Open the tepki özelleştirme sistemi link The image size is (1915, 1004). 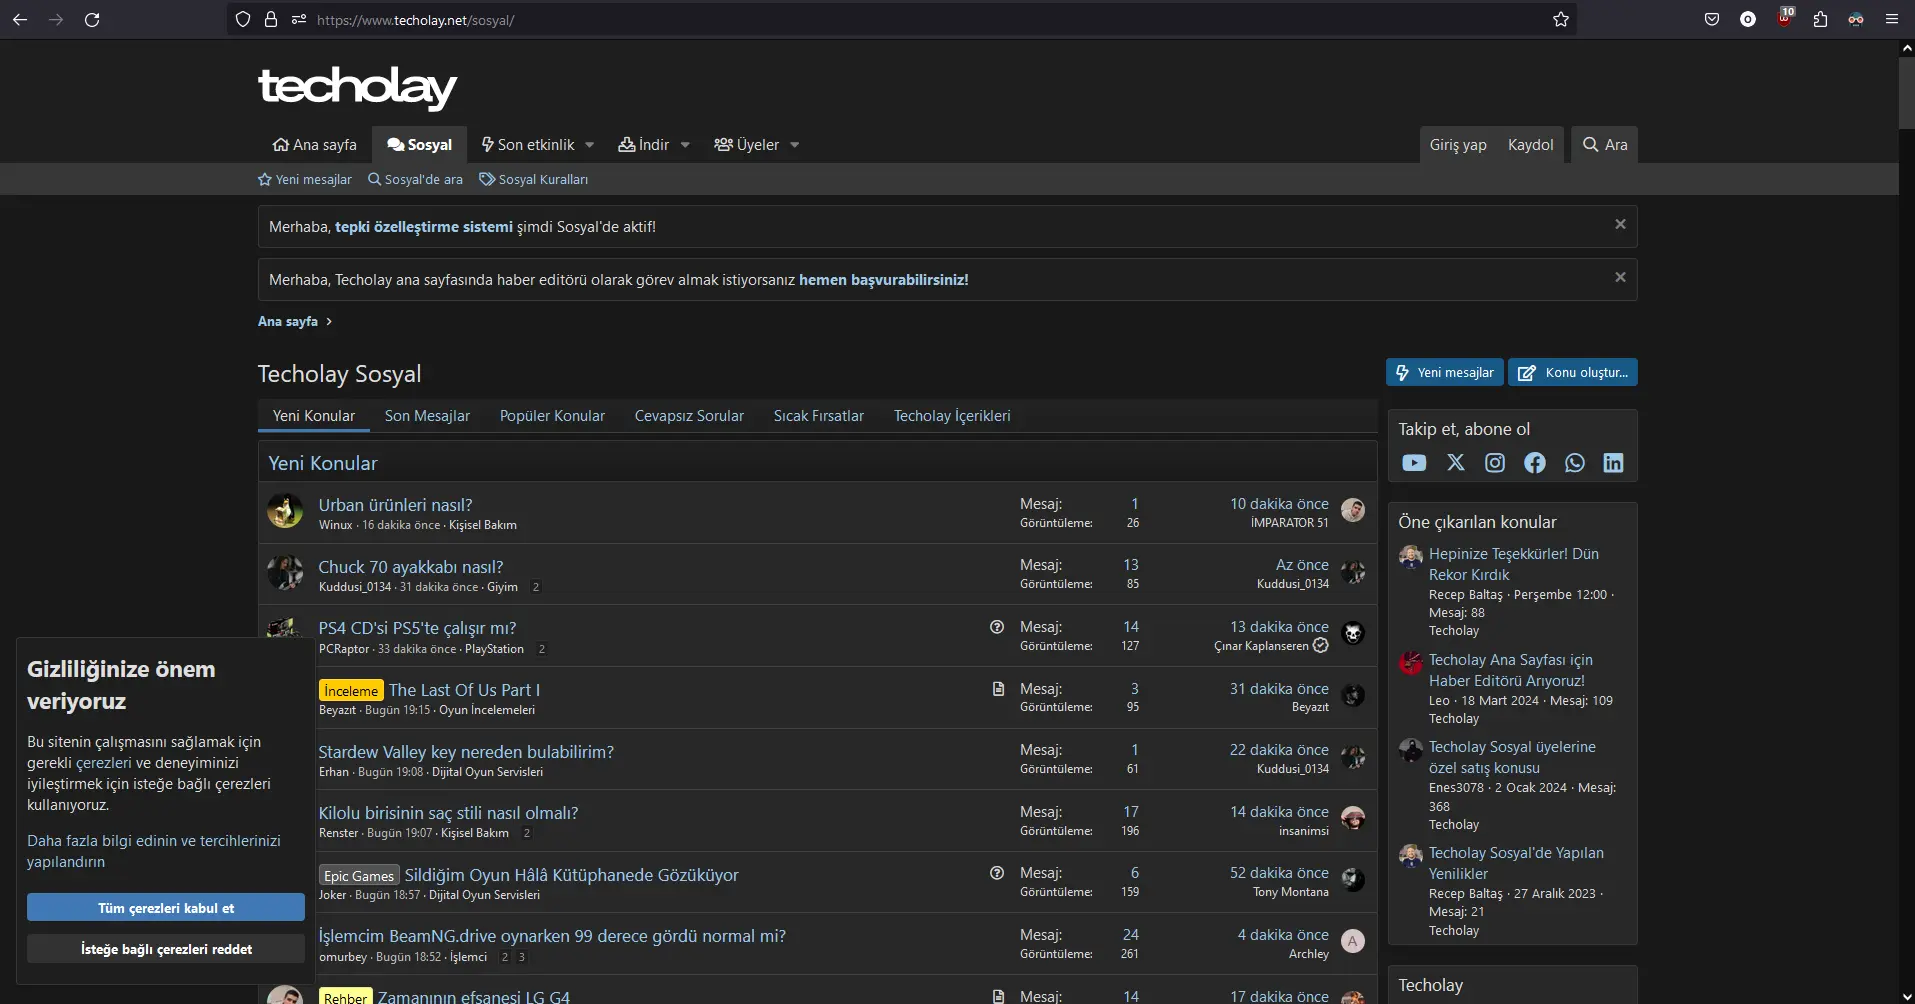(x=424, y=227)
